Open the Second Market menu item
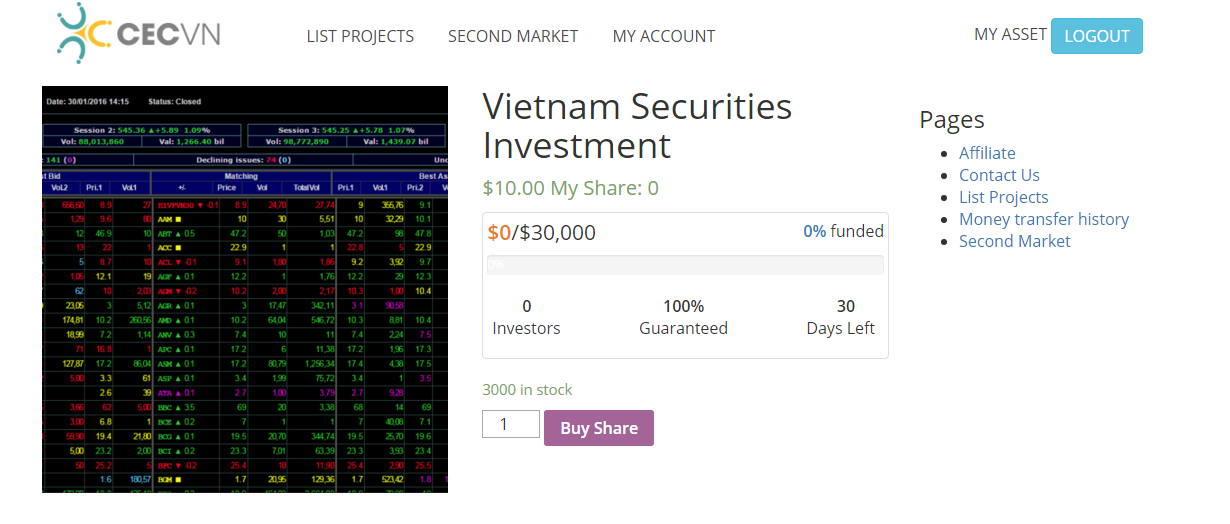 click(513, 36)
